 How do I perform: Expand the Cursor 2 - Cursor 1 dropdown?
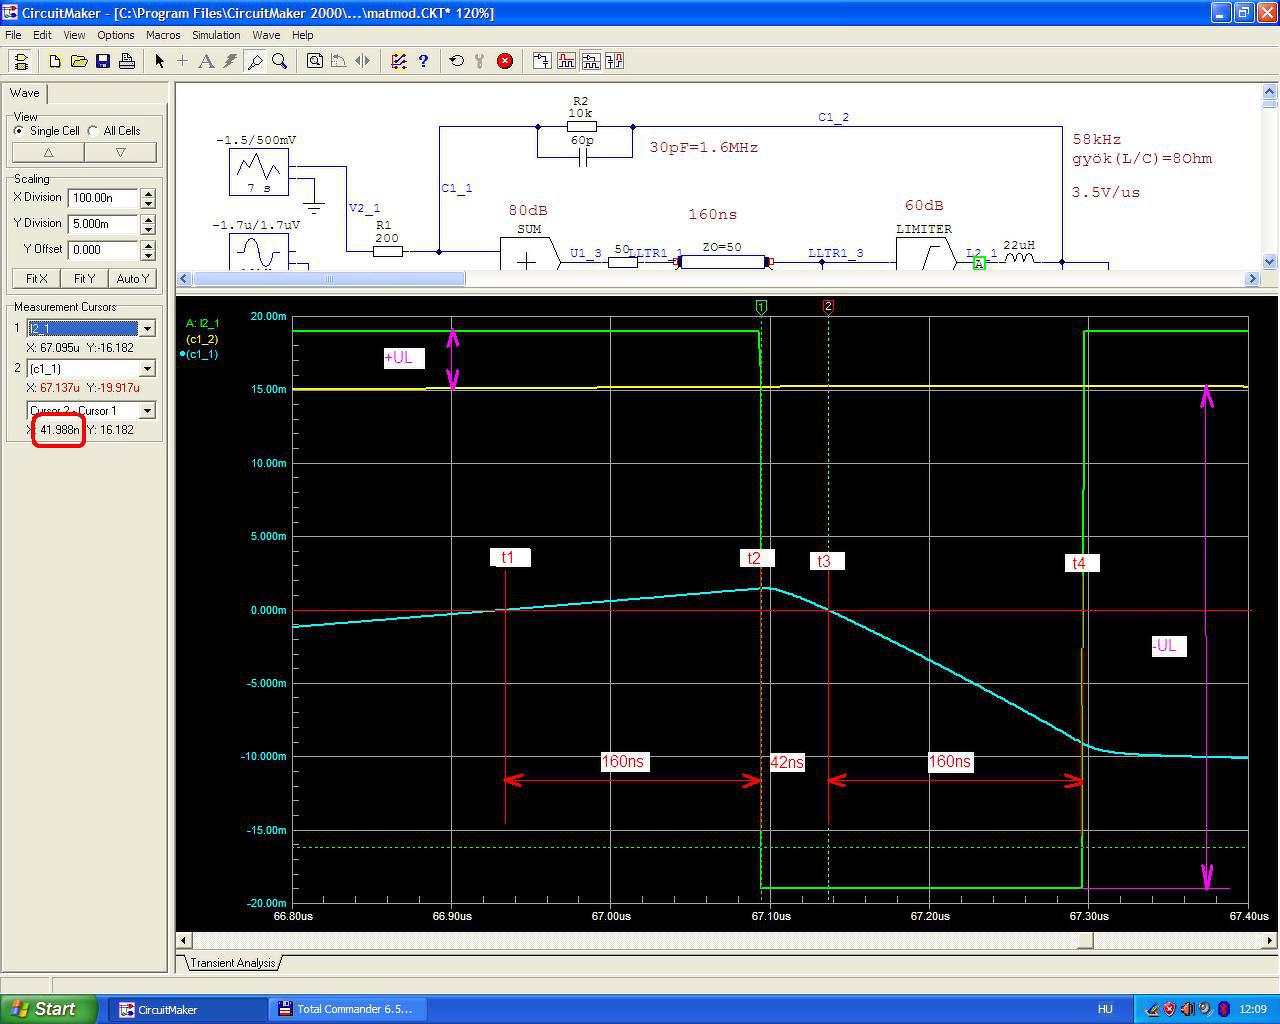pos(147,411)
